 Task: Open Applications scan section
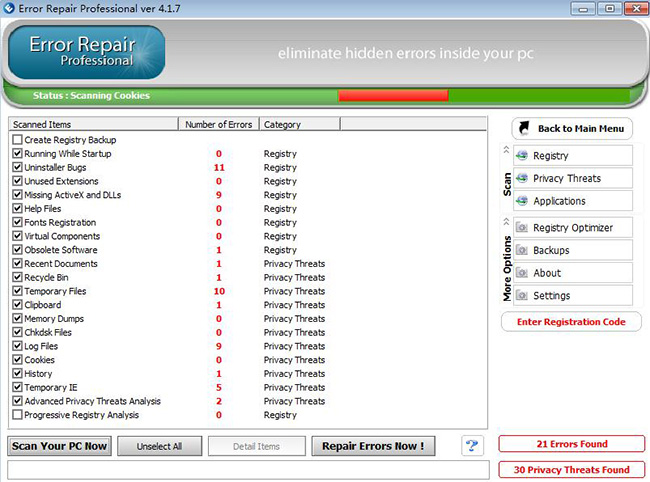(573, 201)
